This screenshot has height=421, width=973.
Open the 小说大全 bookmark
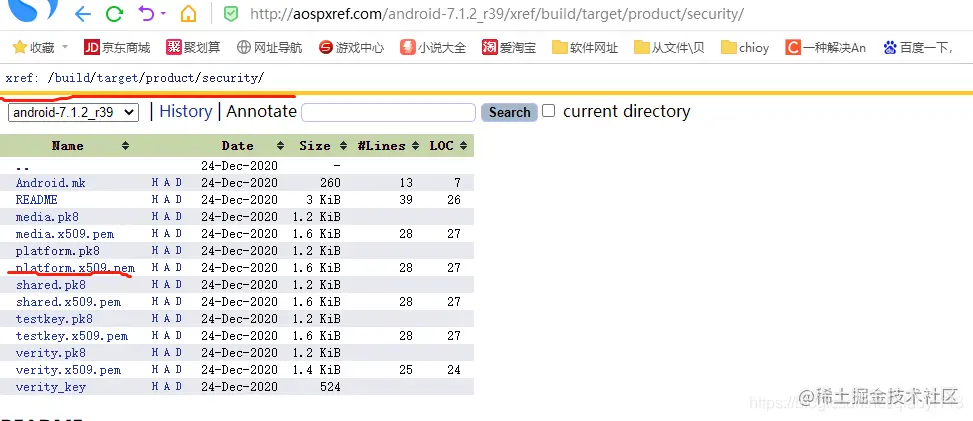pyautogui.click(x=433, y=47)
